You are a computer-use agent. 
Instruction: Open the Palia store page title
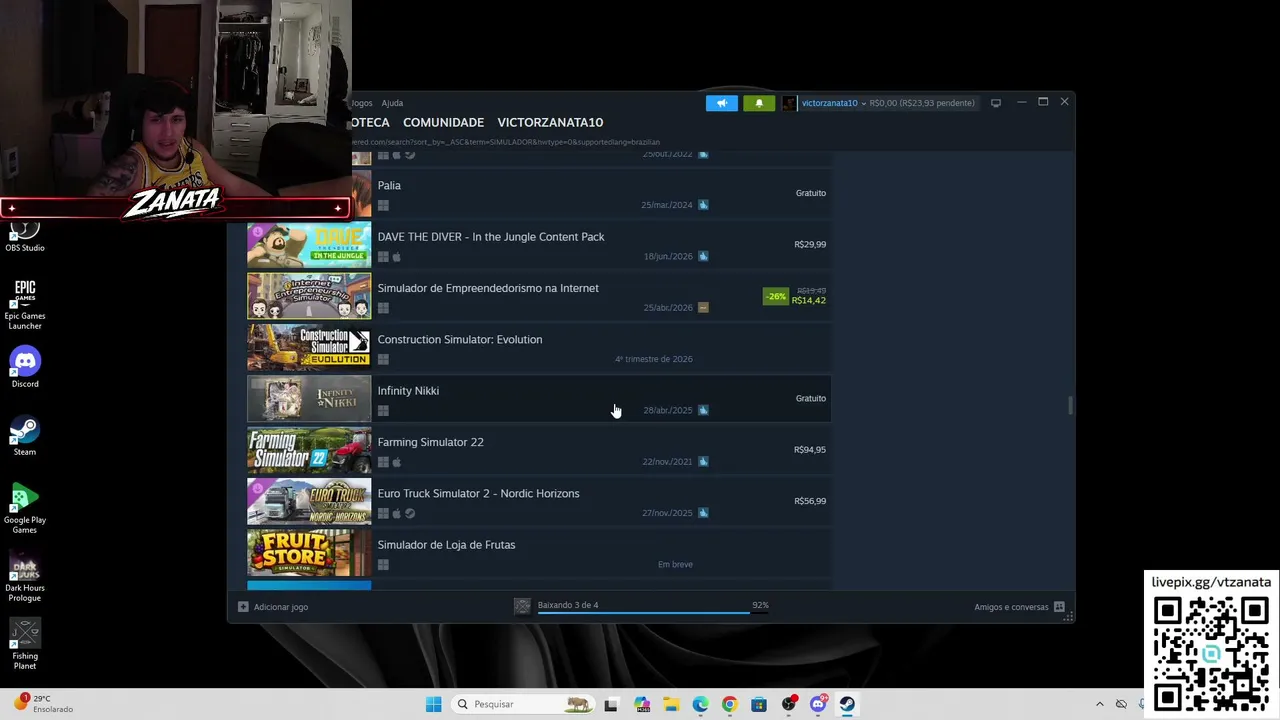(389, 185)
